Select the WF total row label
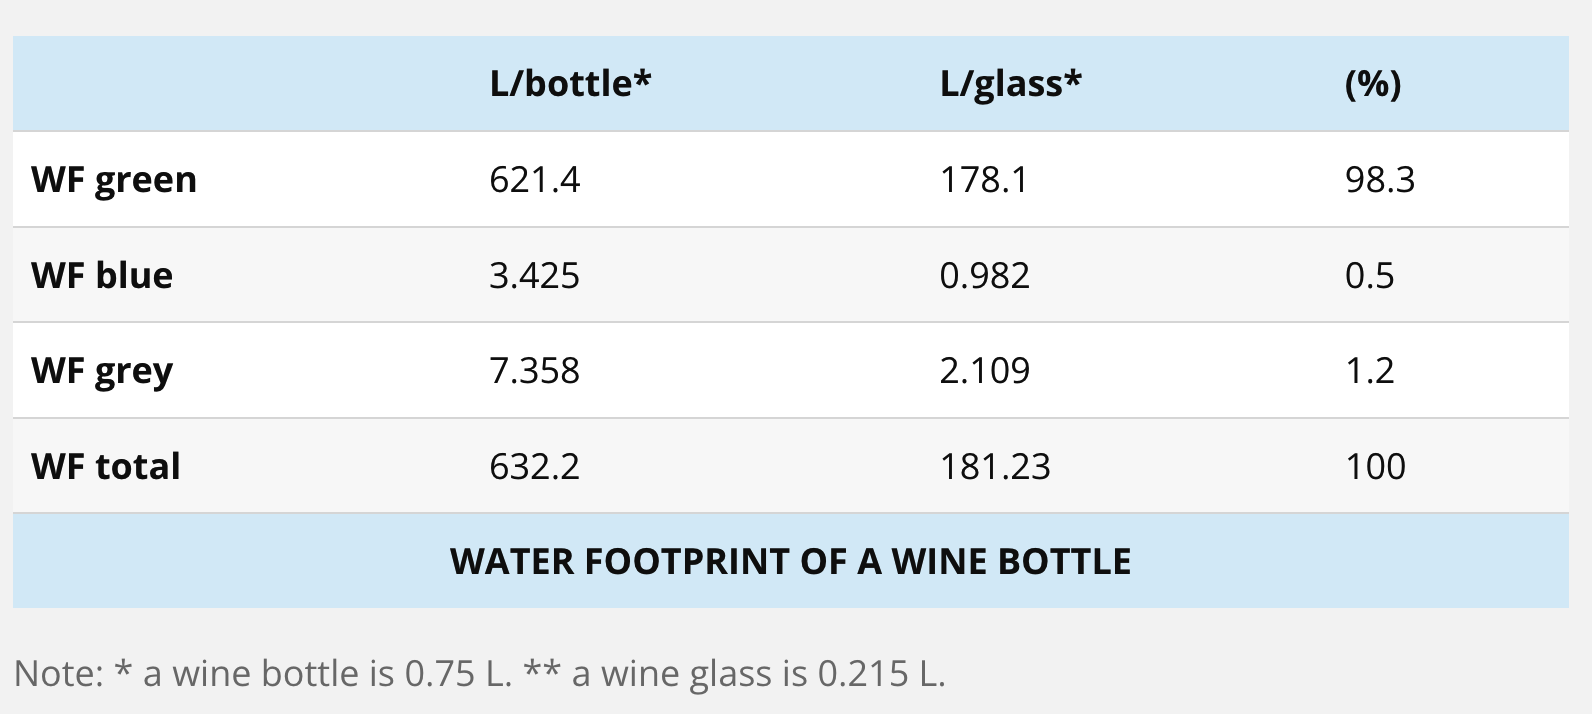The width and height of the screenshot is (1592, 714). [x=106, y=466]
